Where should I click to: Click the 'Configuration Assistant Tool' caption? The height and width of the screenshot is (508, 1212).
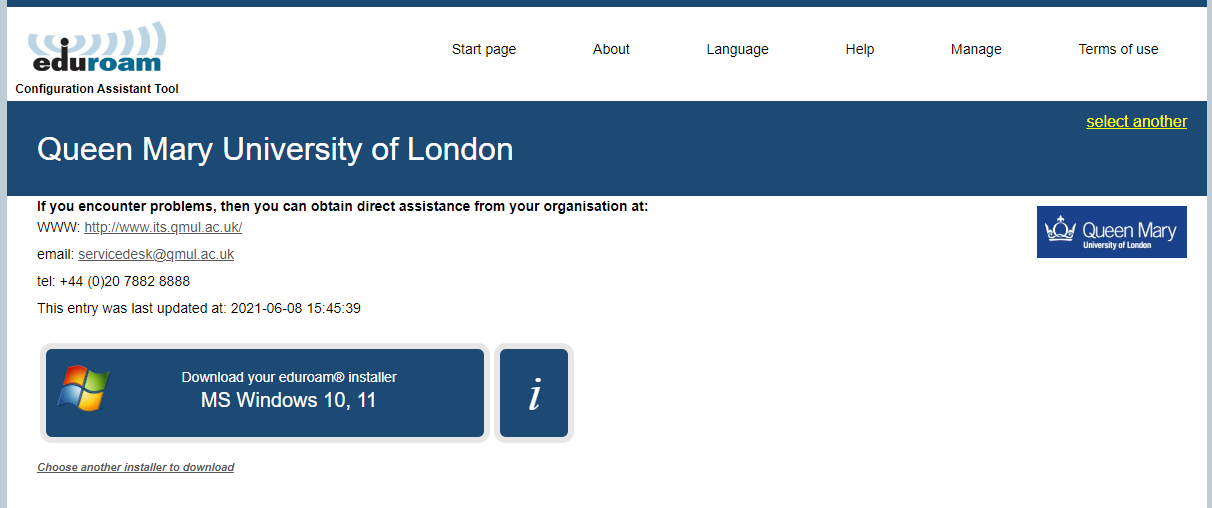[97, 89]
